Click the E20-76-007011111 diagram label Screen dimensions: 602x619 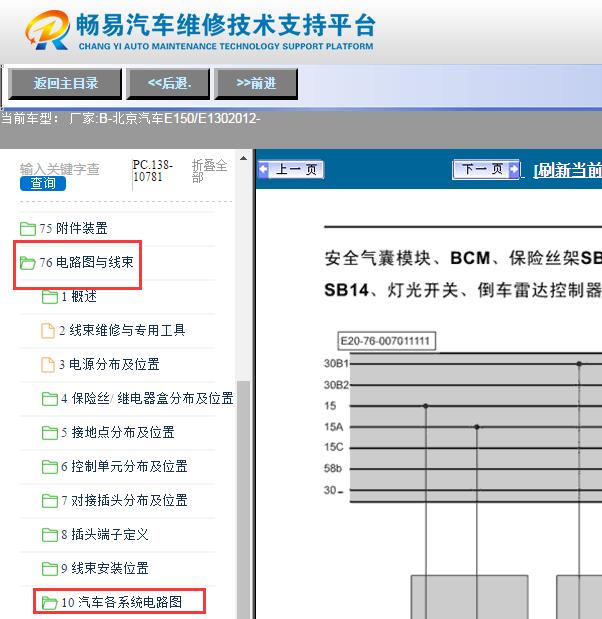(386, 341)
